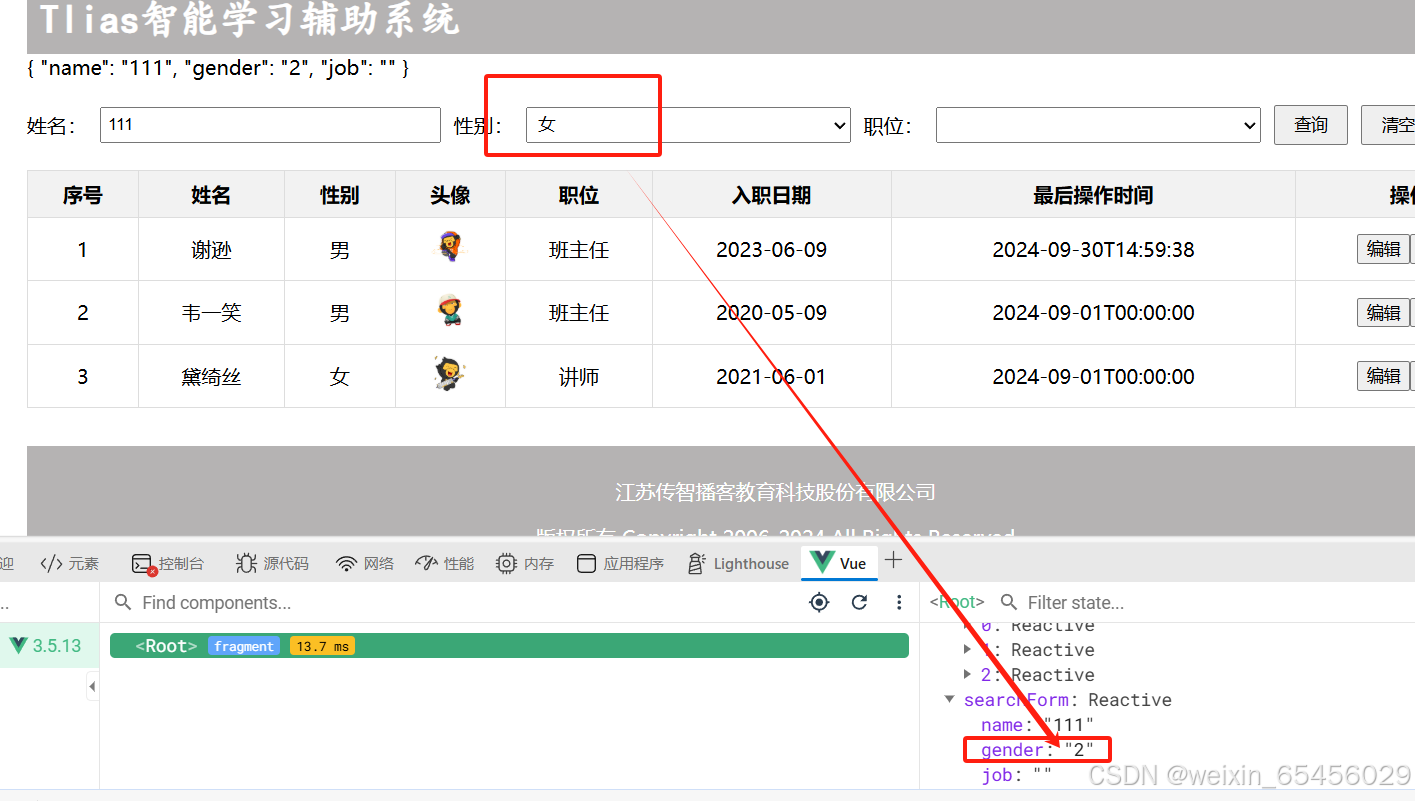
Task: Collapse the devtools left panel with the chevron
Action: (92, 685)
